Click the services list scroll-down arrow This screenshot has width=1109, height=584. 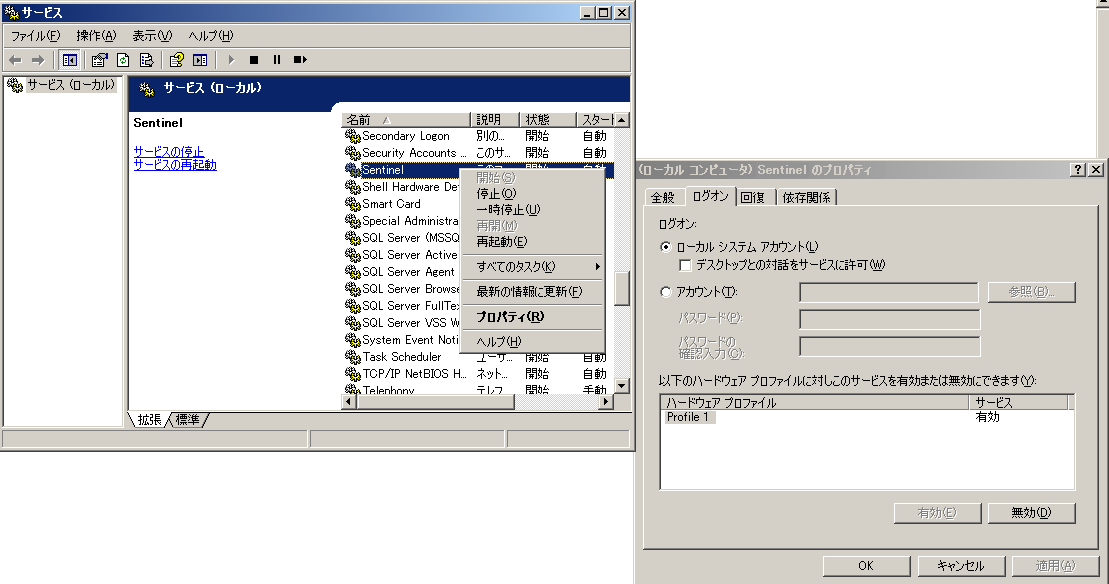[x=621, y=385]
